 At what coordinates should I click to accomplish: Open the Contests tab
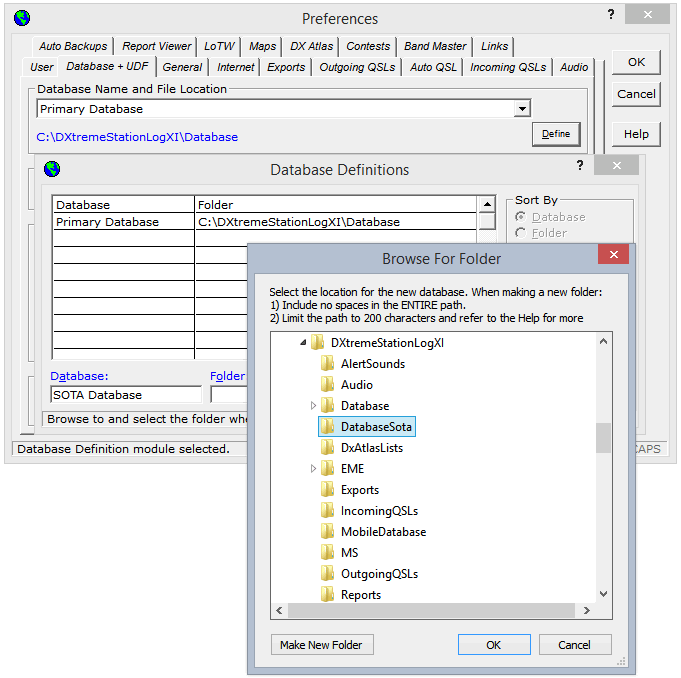point(368,46)
